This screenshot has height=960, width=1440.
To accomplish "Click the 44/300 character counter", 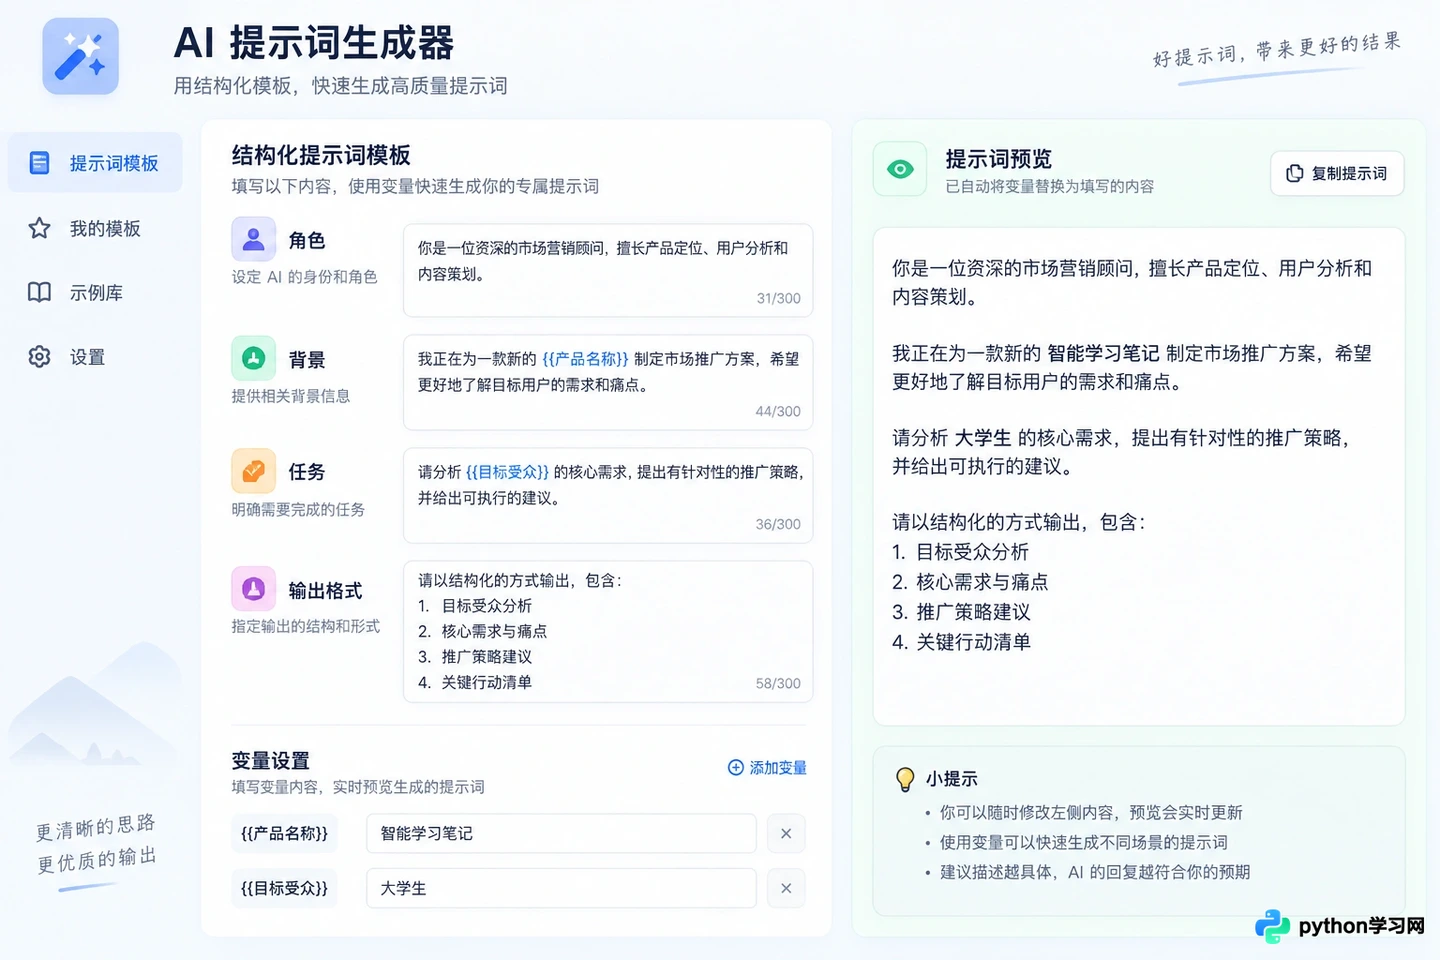I will [x=778, y=411].
